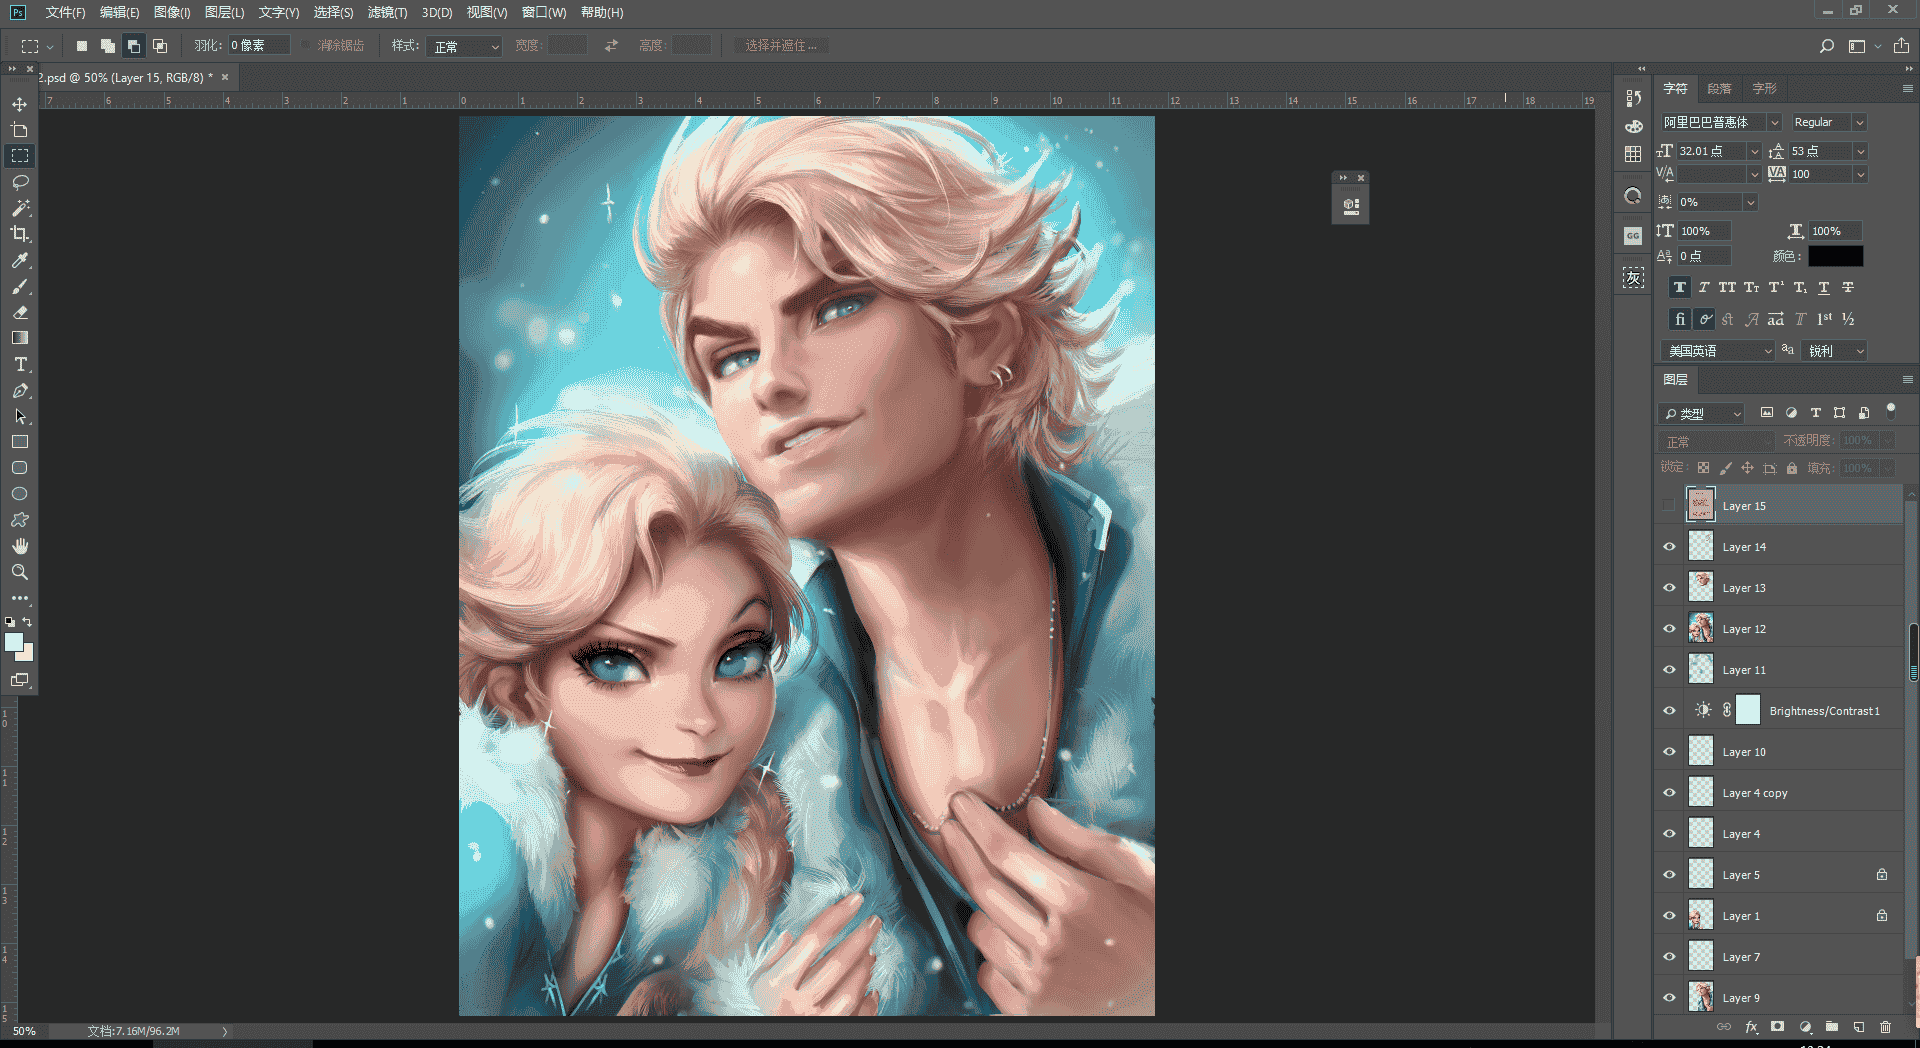The image size is (1920, 1048).
Task: Select the Gradient tool
Action: click(19, 338)
